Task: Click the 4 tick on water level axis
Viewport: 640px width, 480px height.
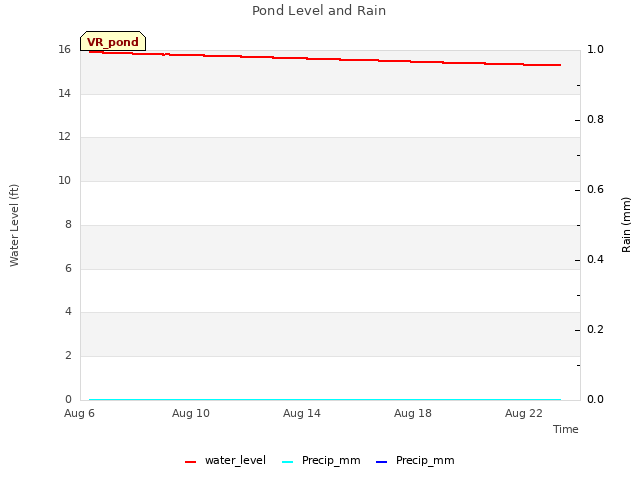Action: click(x=68, y=311)
